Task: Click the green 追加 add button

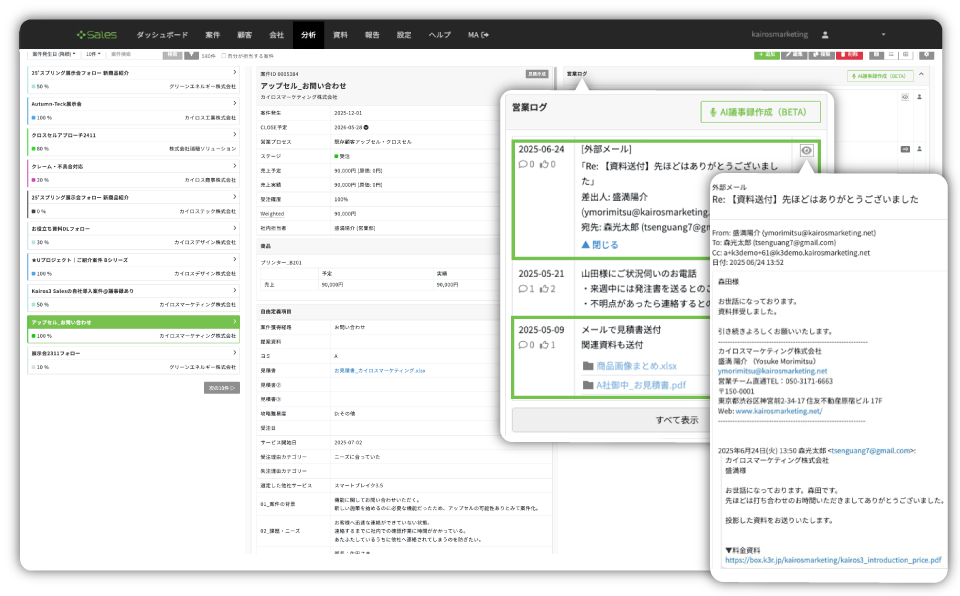Action: (x=766, y=54)
